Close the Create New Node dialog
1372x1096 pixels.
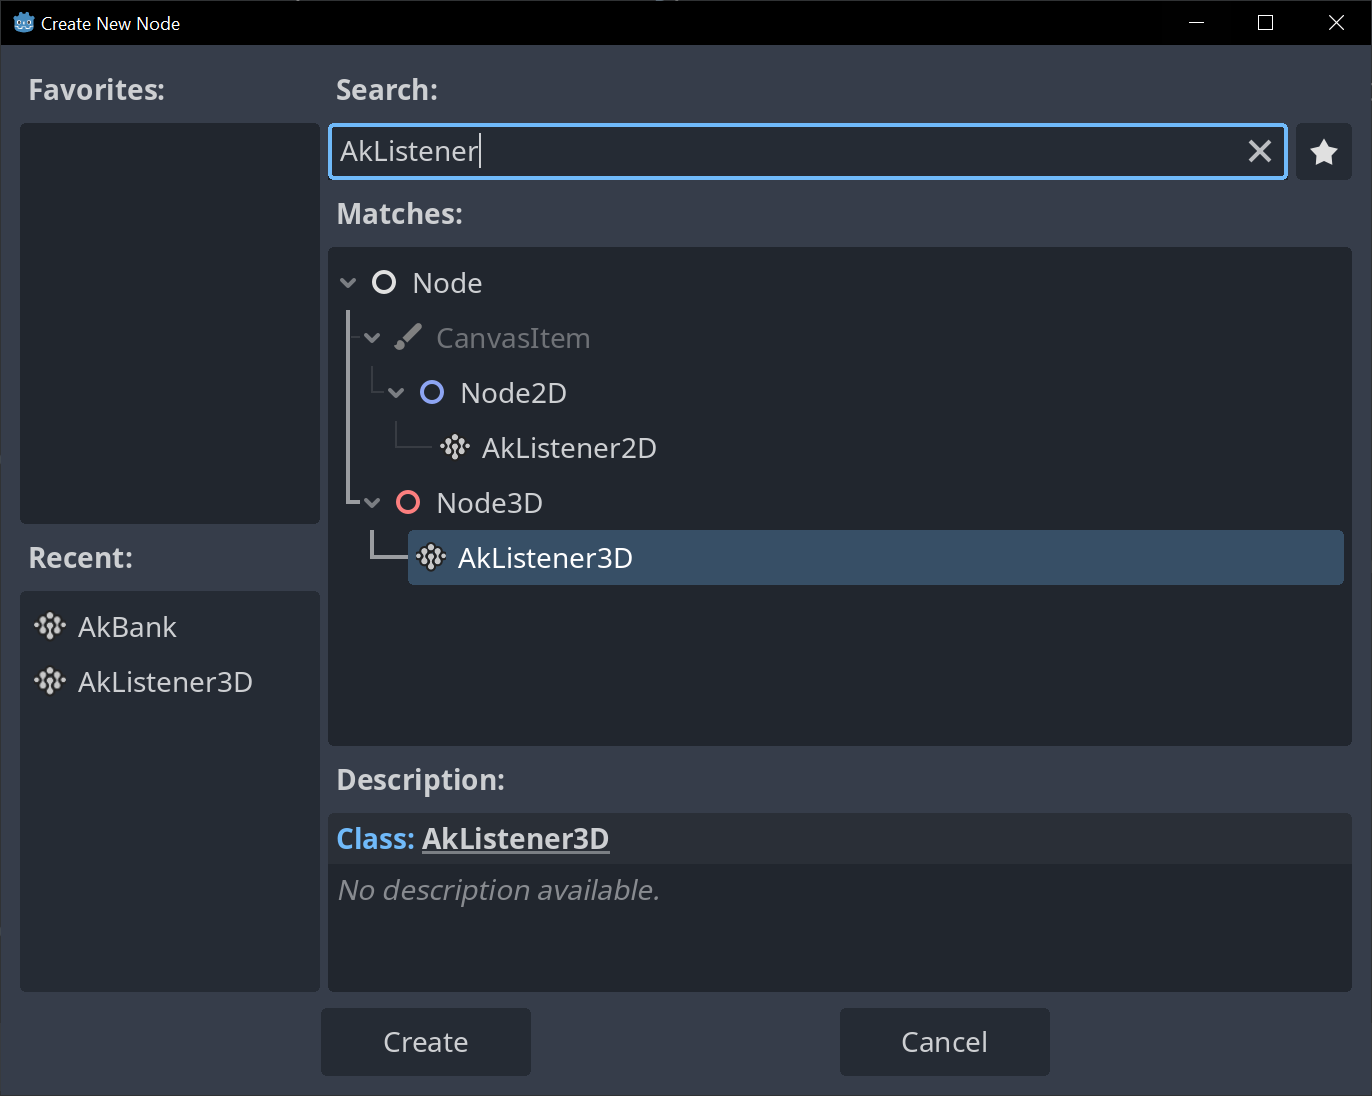1336,22
